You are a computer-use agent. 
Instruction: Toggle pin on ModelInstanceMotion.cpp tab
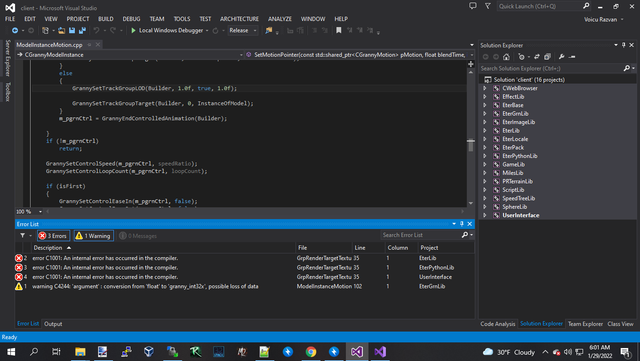click(x=89, y=45)
